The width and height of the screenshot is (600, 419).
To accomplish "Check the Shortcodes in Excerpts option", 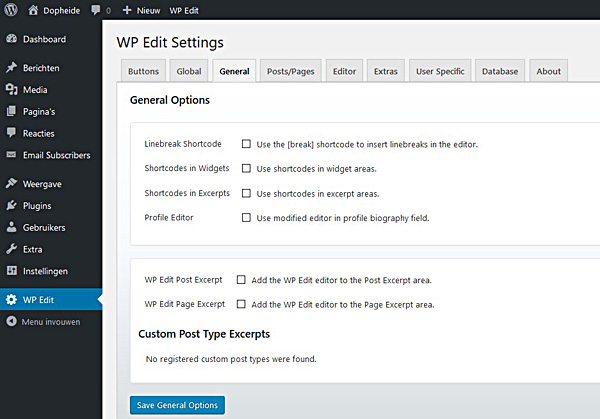I will click(x=246, y=193).
